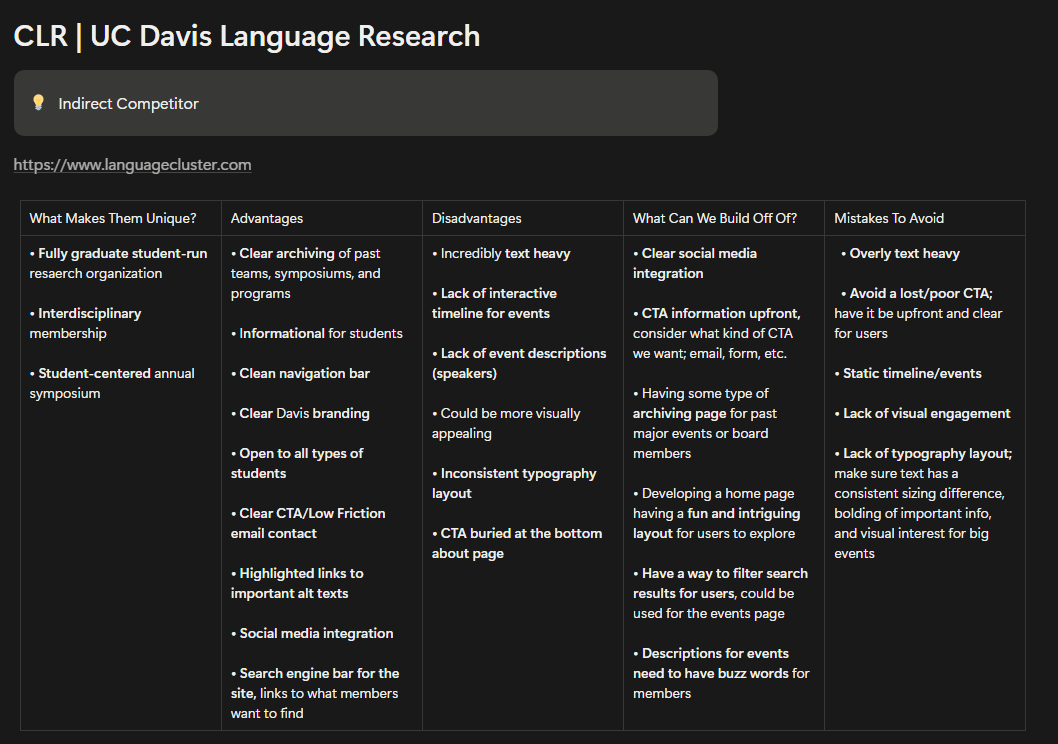Click Open to all types of students
This screenshot has height=744, width=1058.
297,463
